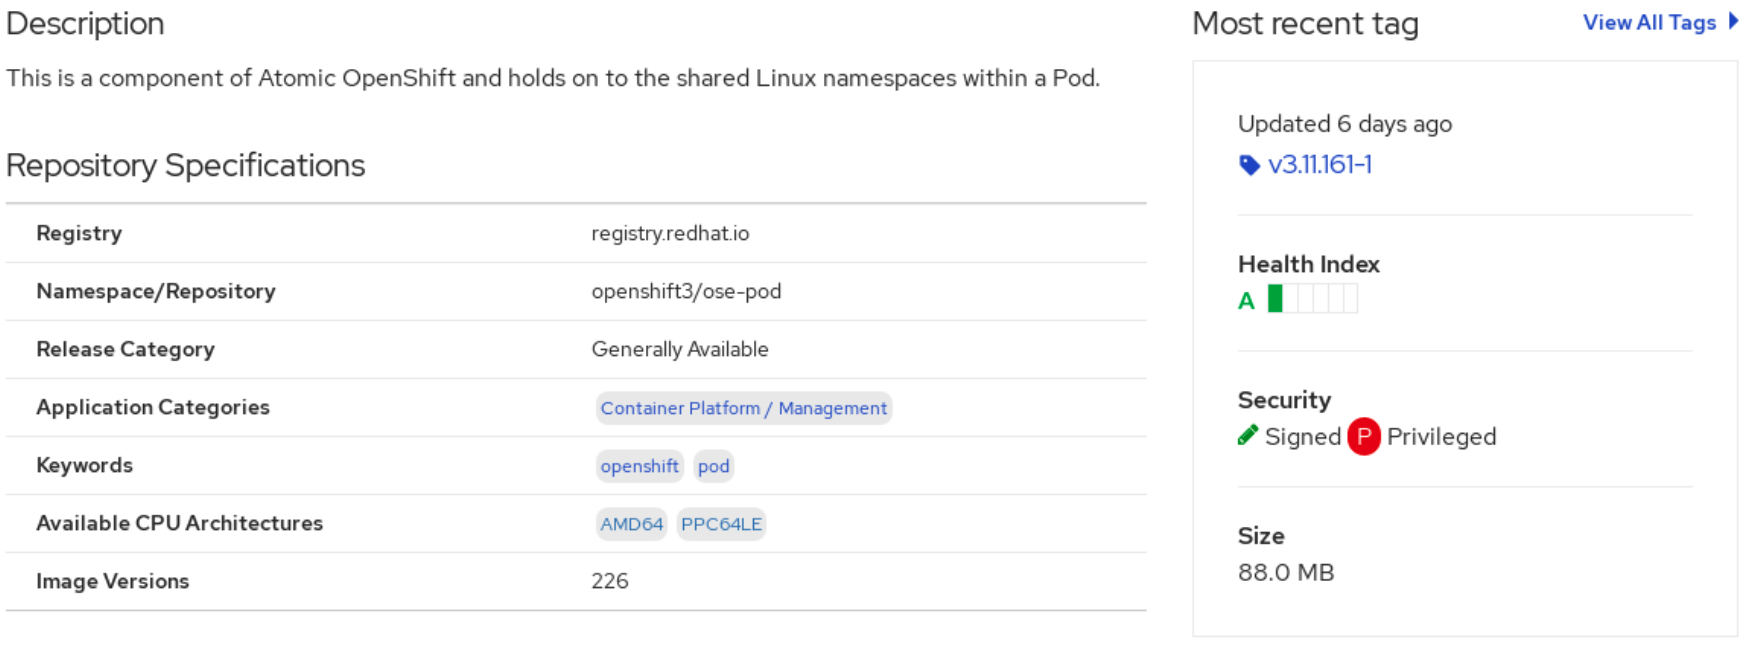1752x646 pixels.
Task: Click the Generally Available release value
Action: [x=680, y=349]
